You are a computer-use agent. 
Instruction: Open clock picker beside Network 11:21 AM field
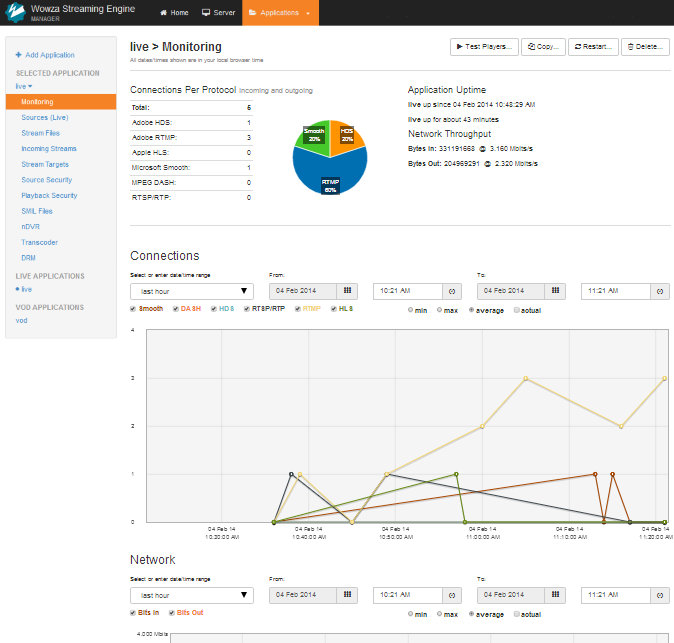(660, 595)
